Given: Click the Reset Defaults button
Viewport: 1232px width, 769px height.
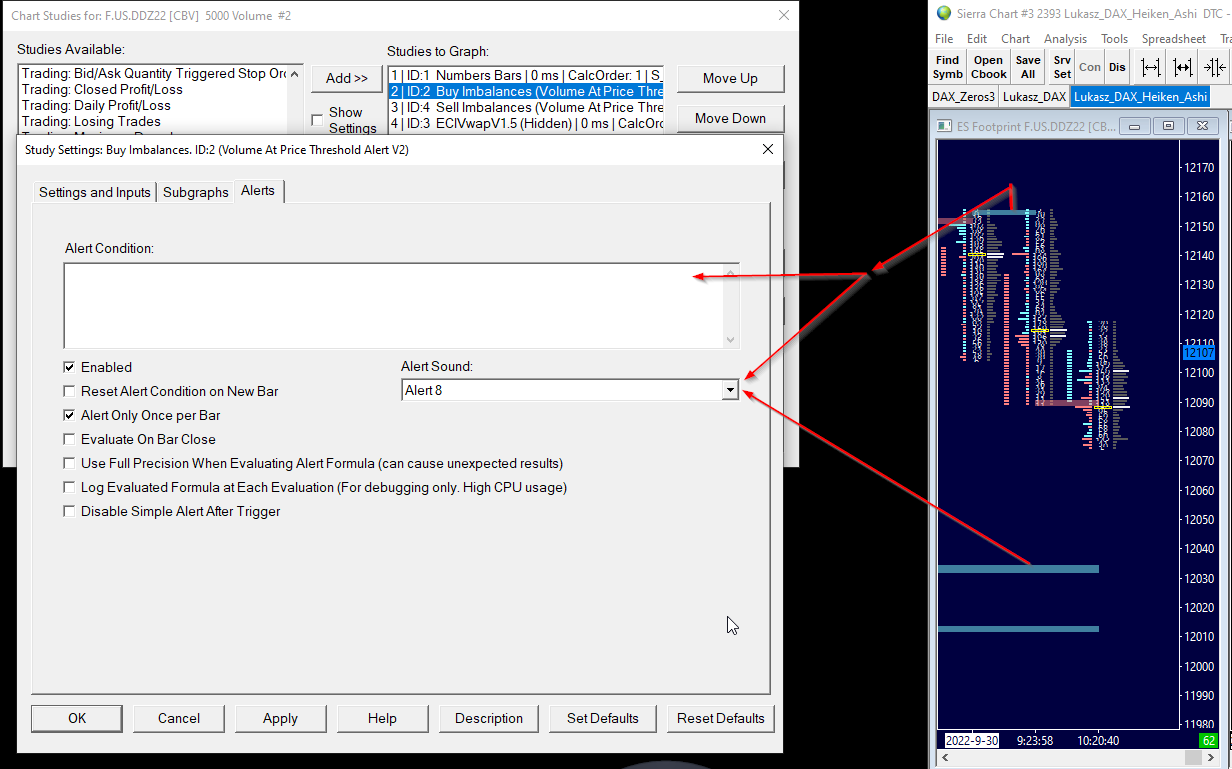Looking at the screenshot, I should pyautogui.click(x=721, y=718).
